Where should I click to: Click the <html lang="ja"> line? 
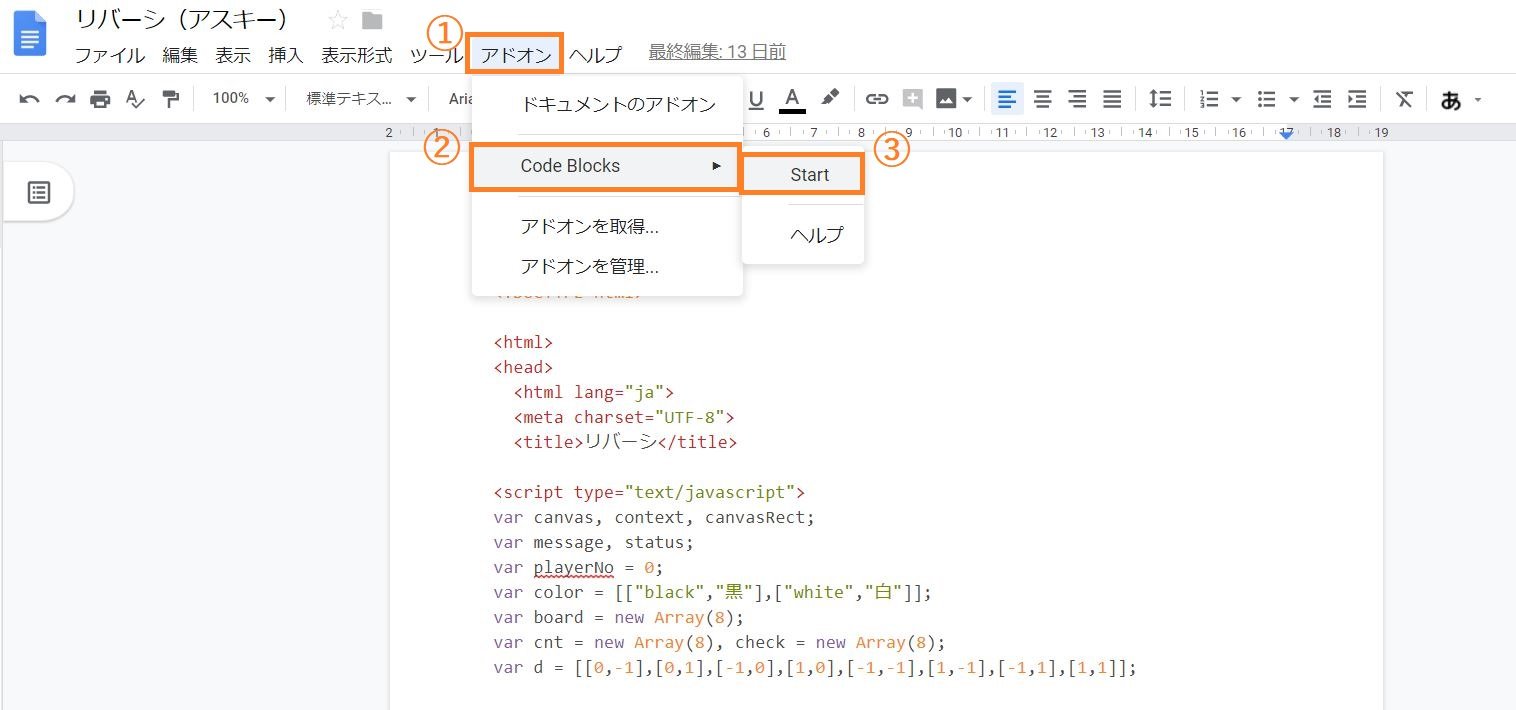tap(594, 392)
